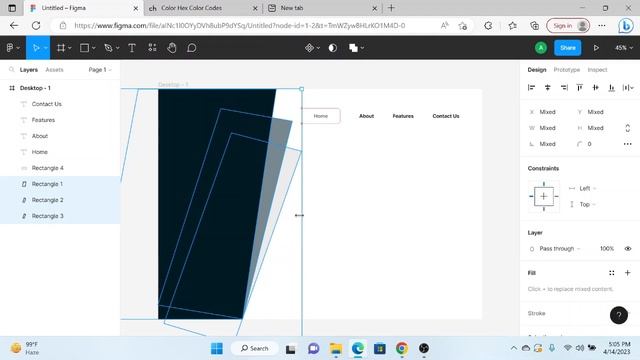This screenshot has height=360, width=640.
Task: Switch to the Design tab
Action: pyautogui.click(x=537, y=70)
